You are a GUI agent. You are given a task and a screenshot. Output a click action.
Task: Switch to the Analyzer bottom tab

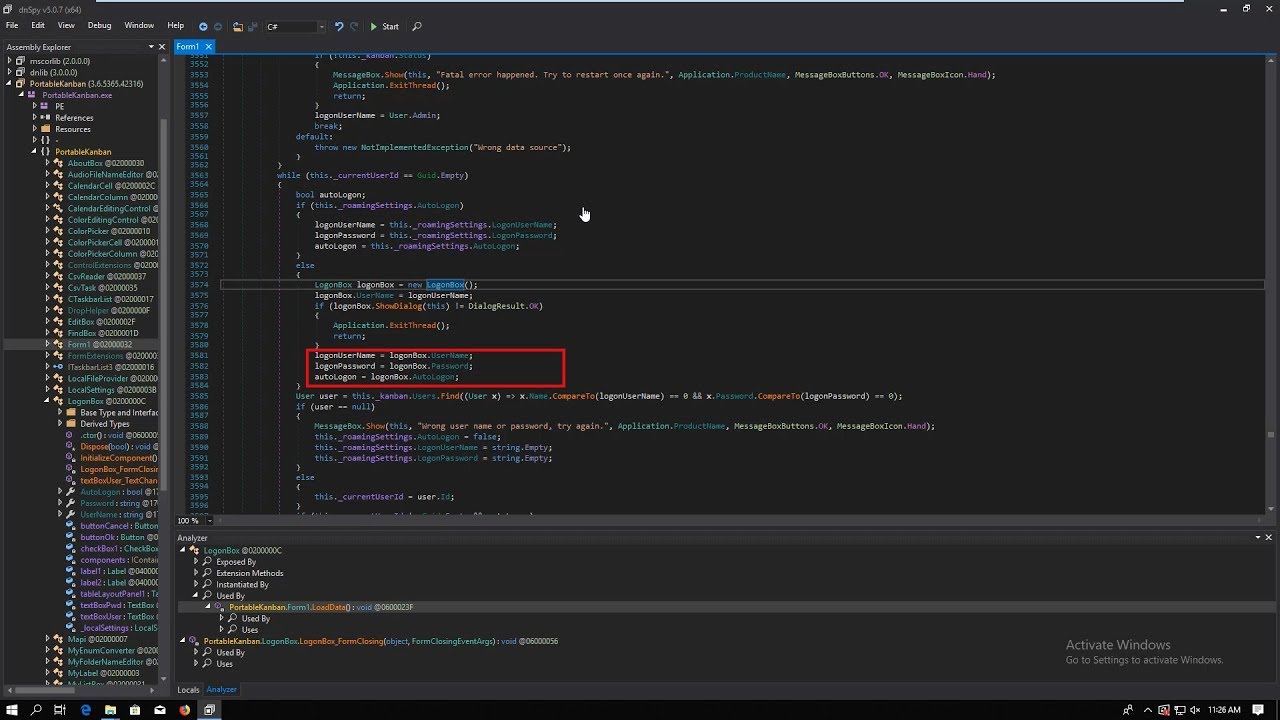(x=221, y=689)
